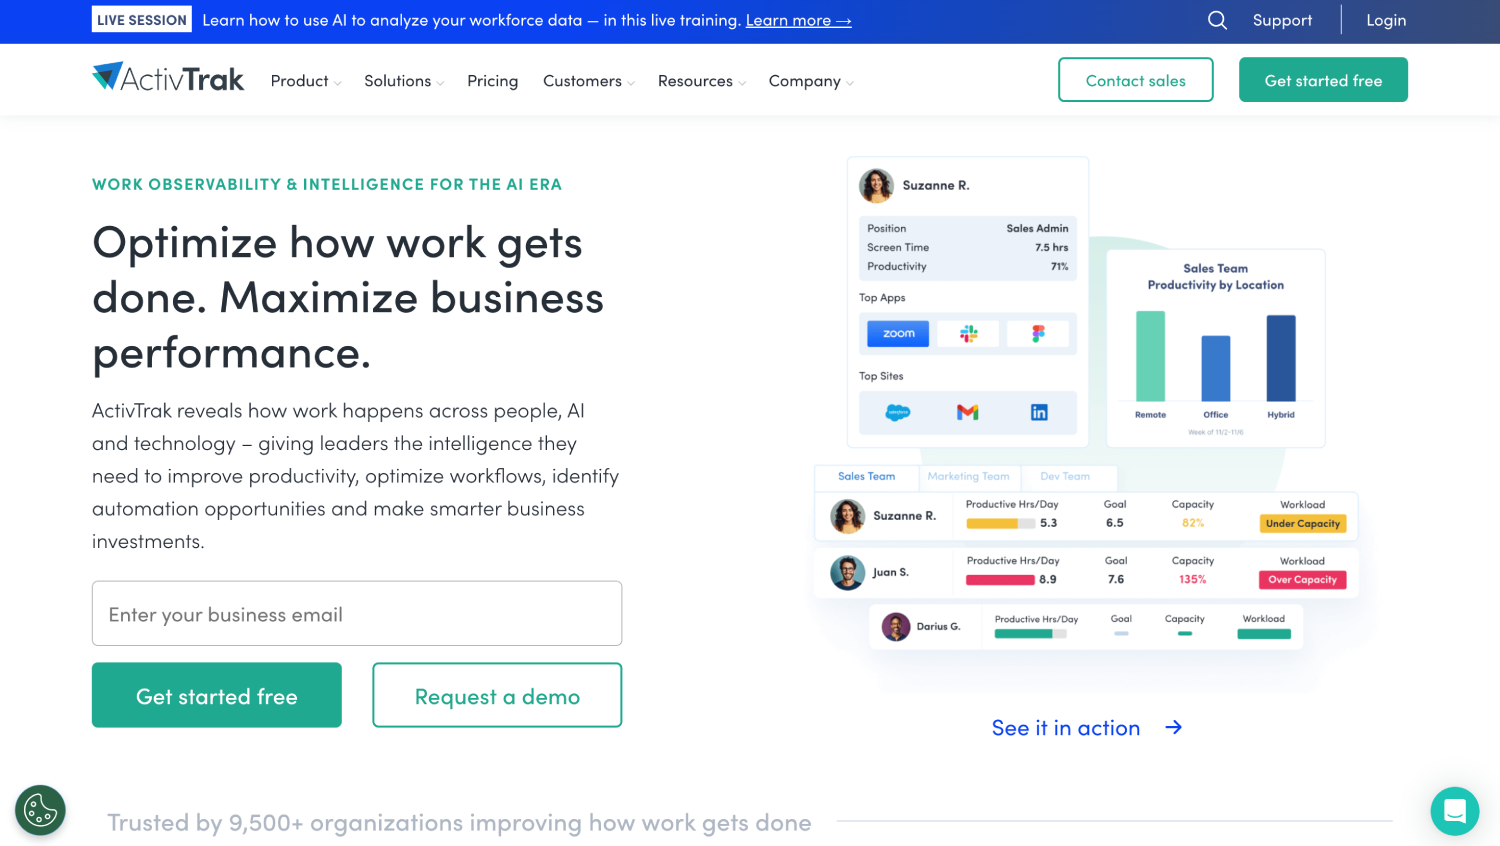1500x846 pixels.
Task: Click the 7.5 hrs screen time value
Action: 1052,247
